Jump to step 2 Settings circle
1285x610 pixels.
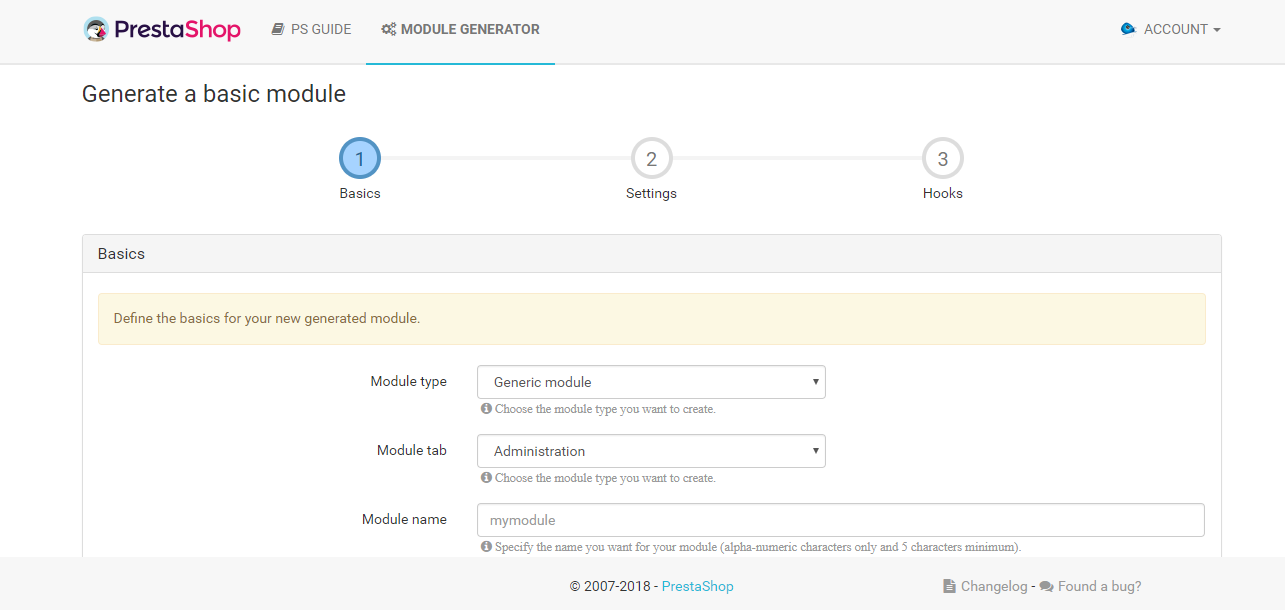651,159
